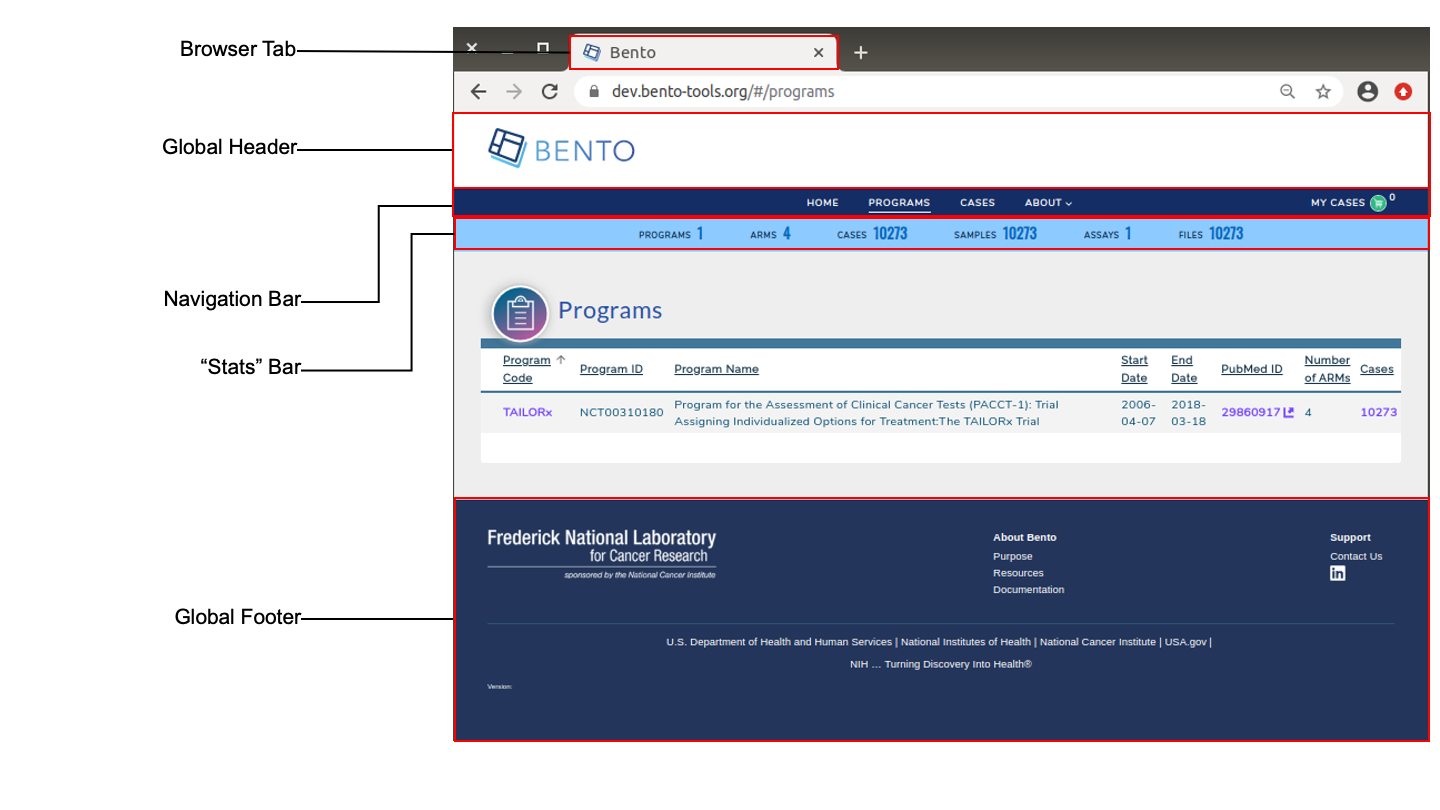Open the CASES navigation item
The width and height of the screenshot is (1440, 810).
click(977, 203)
